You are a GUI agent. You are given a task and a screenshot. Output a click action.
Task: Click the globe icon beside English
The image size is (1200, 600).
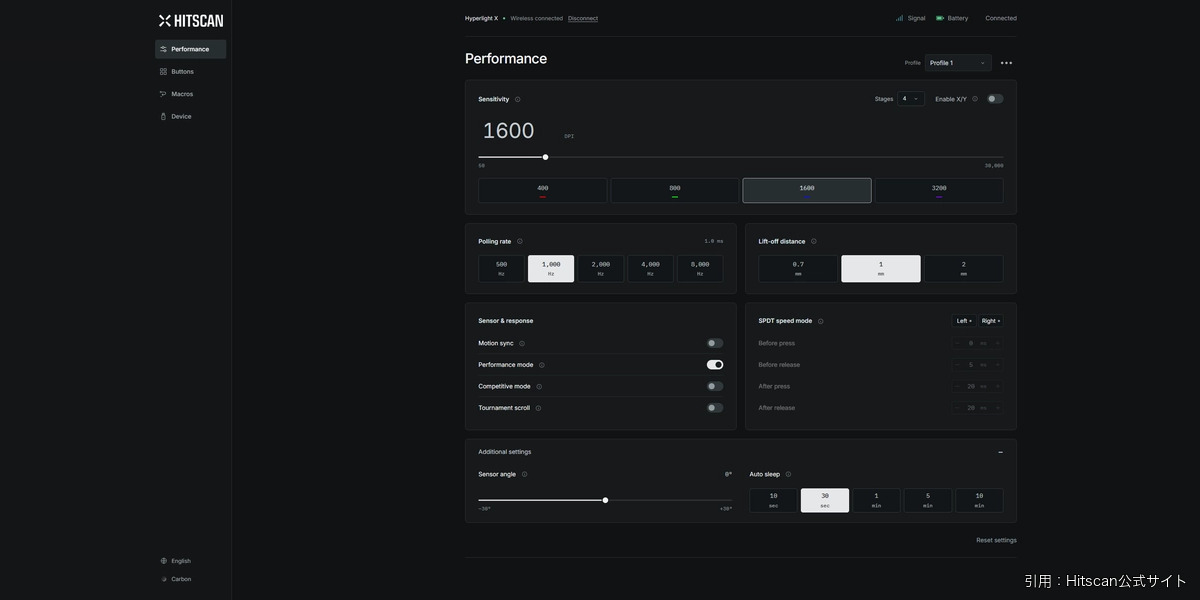[164, 561]
